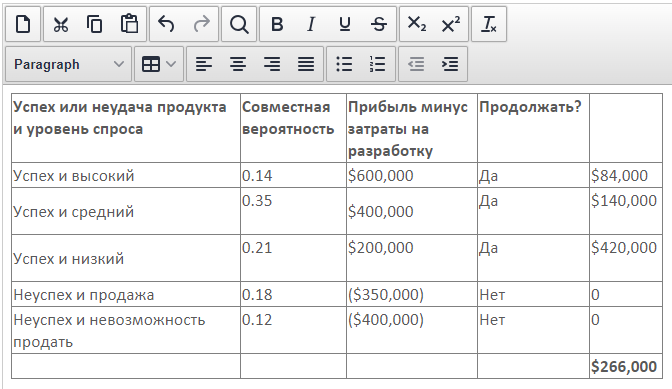672x389 pixels.
Task: Align text left
Action: [x=204, y=64]
